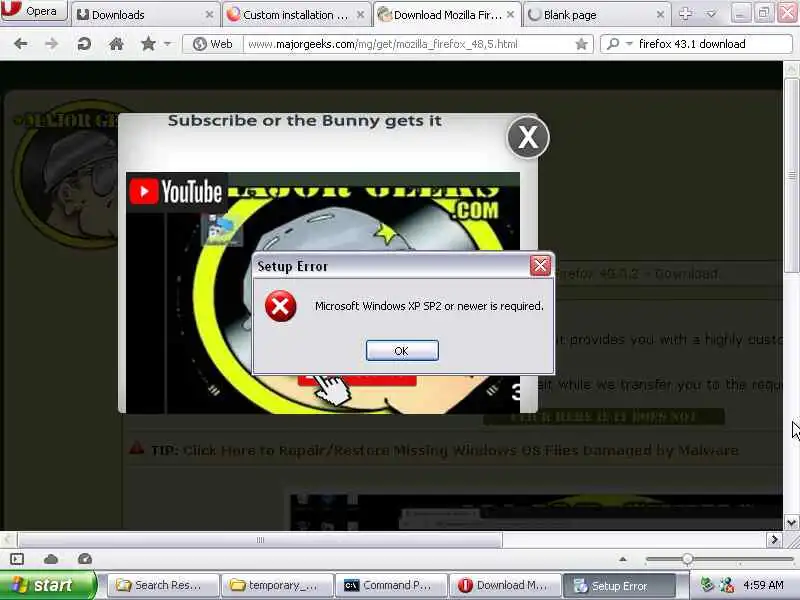Click the horizontal scrollbar thumb

(x=260, y=540)
